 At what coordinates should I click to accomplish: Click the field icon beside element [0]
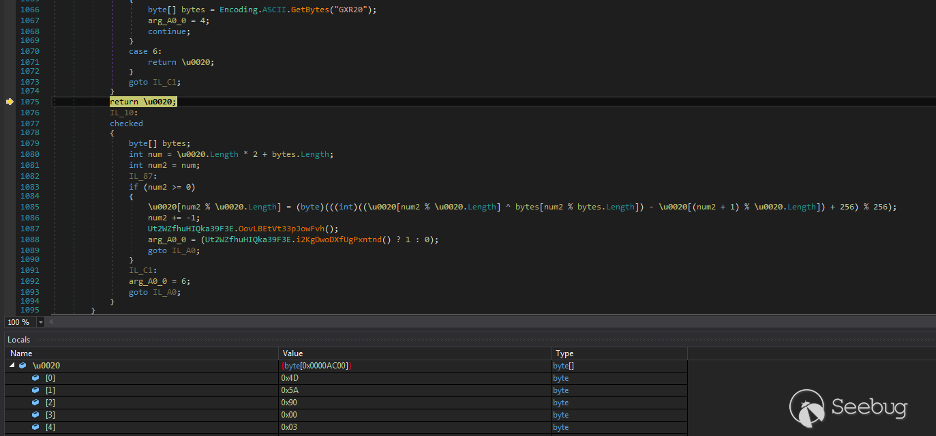[x=36, y=379]
